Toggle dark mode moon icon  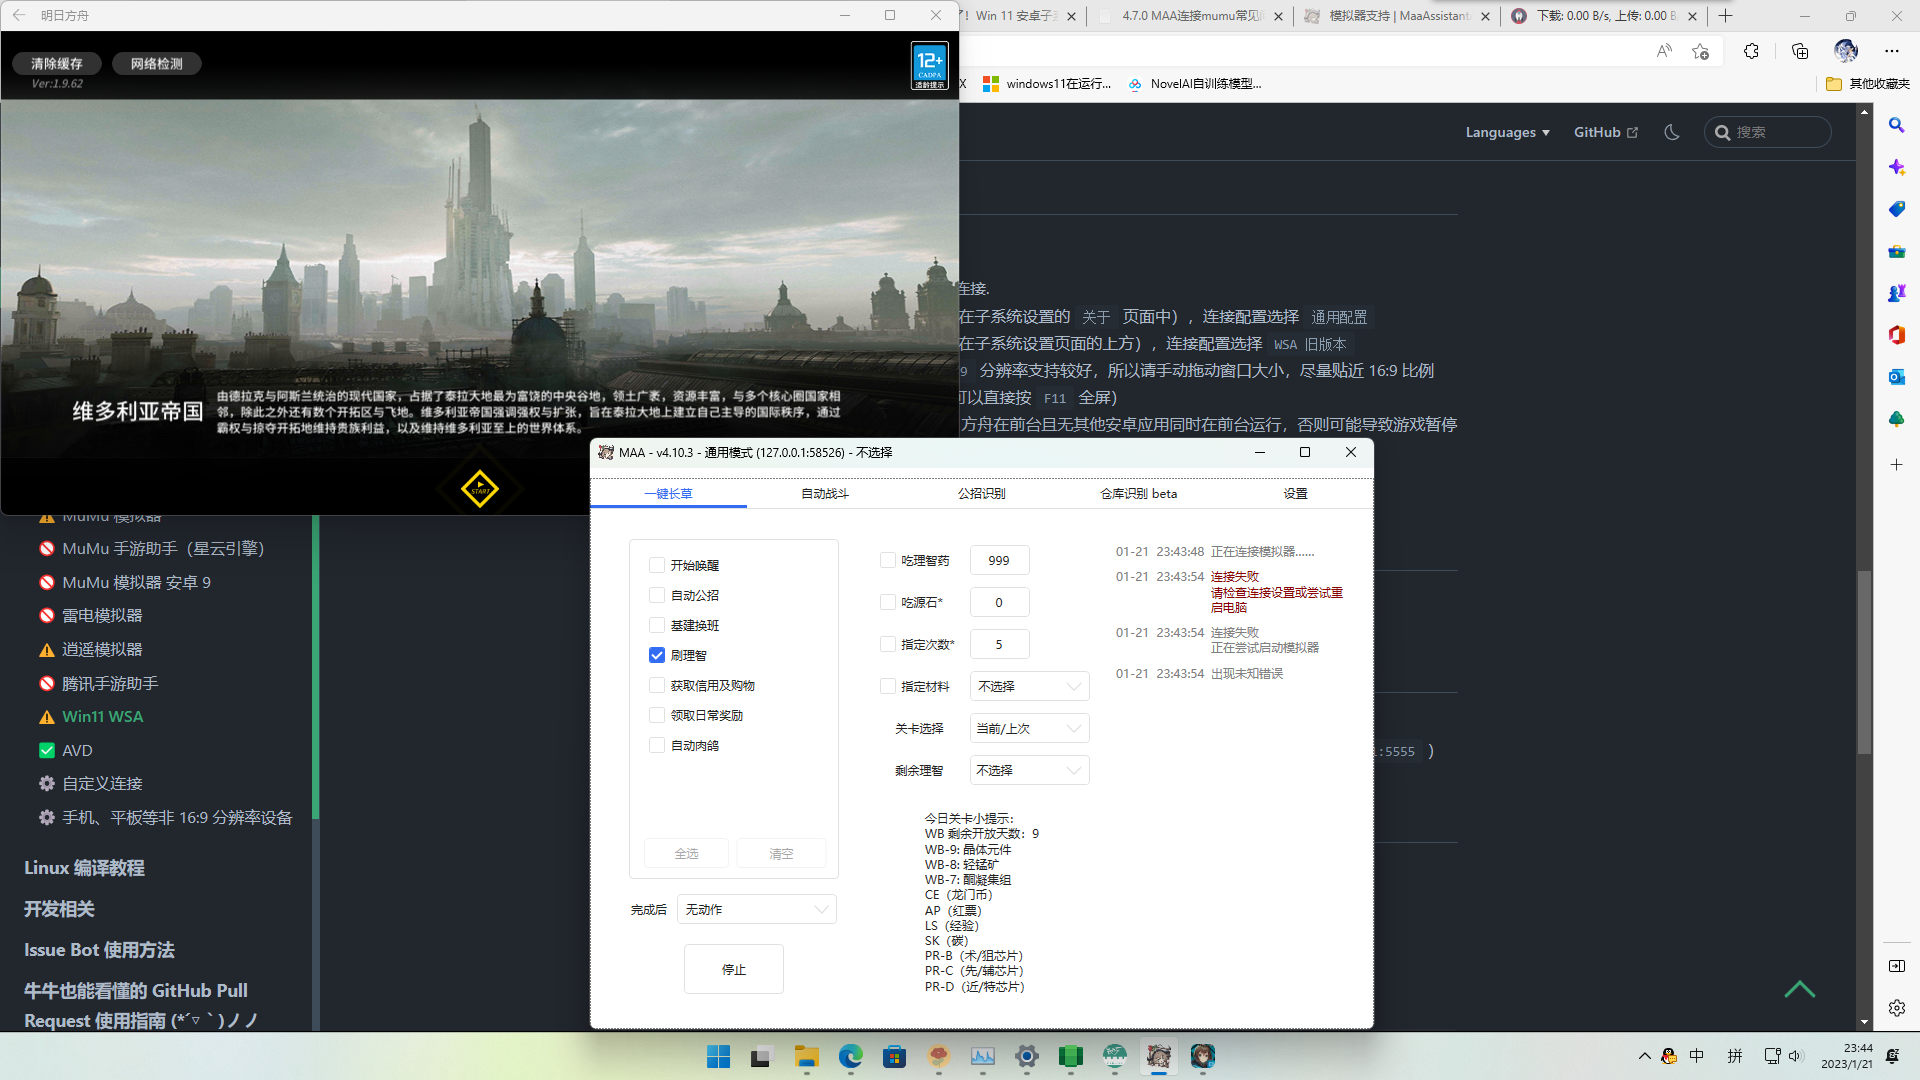tap(1671, 132)
